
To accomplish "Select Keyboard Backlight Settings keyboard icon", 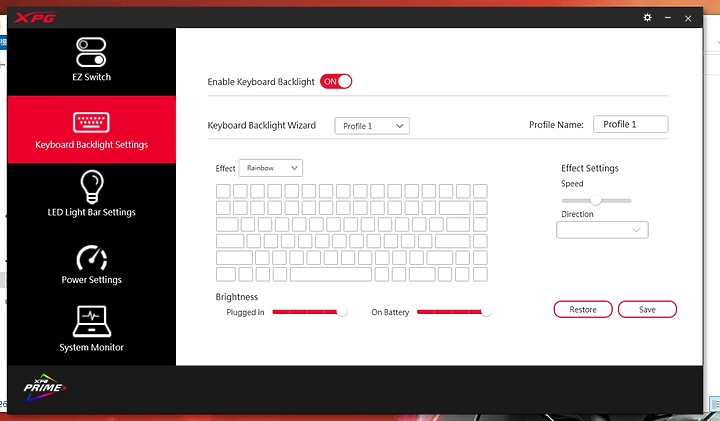I will pyautogui.click(x=91, y=122).
